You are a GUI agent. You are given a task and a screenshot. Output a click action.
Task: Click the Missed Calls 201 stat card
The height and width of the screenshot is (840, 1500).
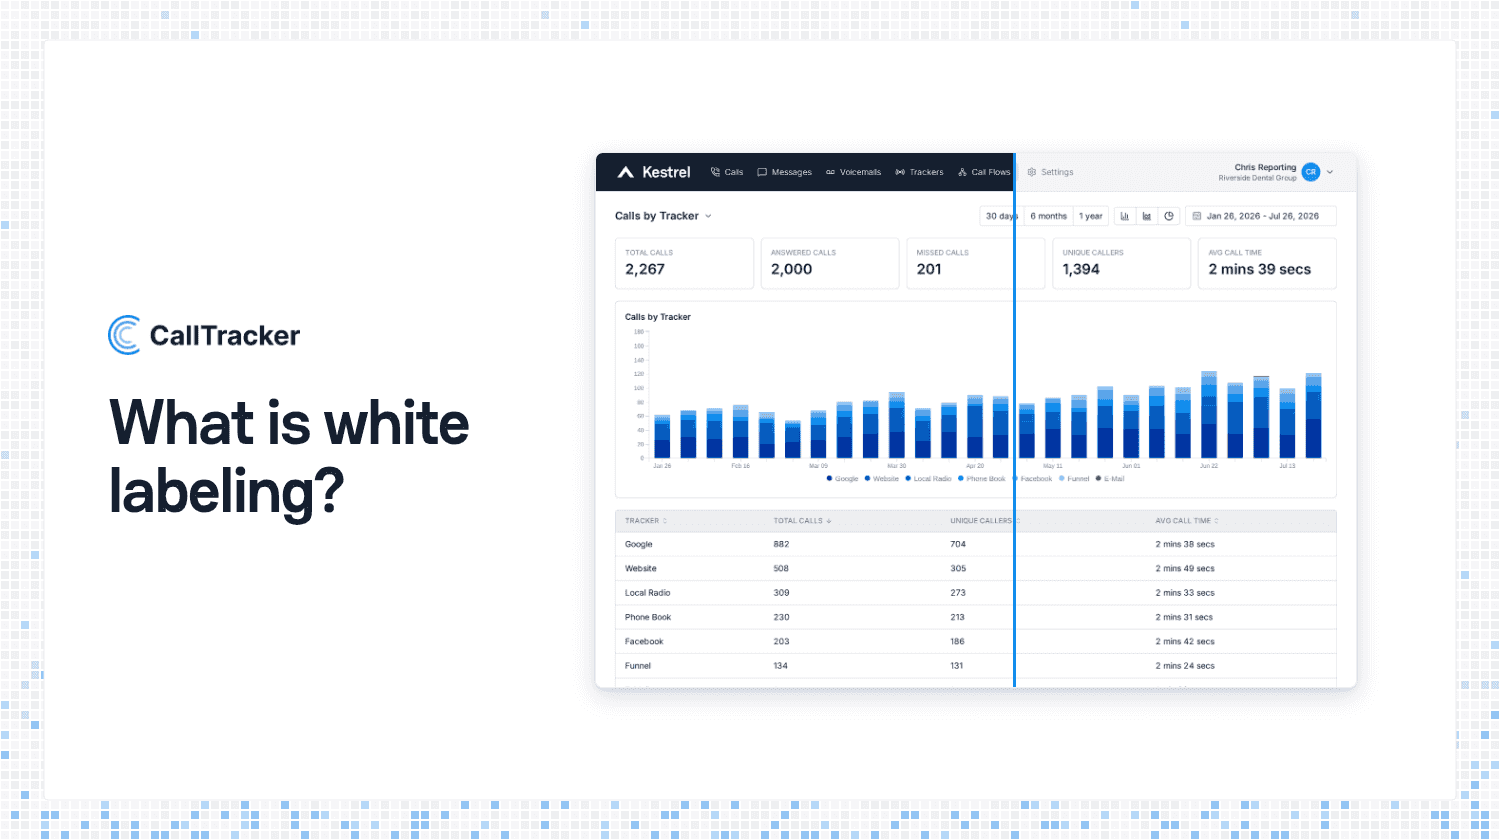coord(976,263)
